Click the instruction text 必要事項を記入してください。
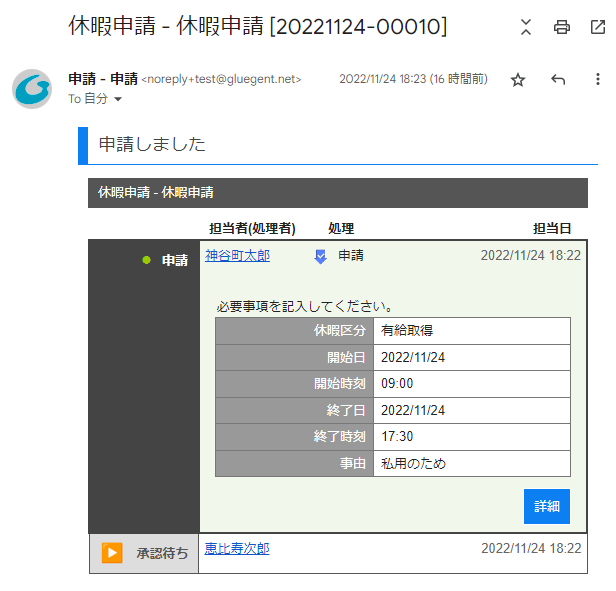This screenshot has height=591, width=616. [x=304, y=307]
